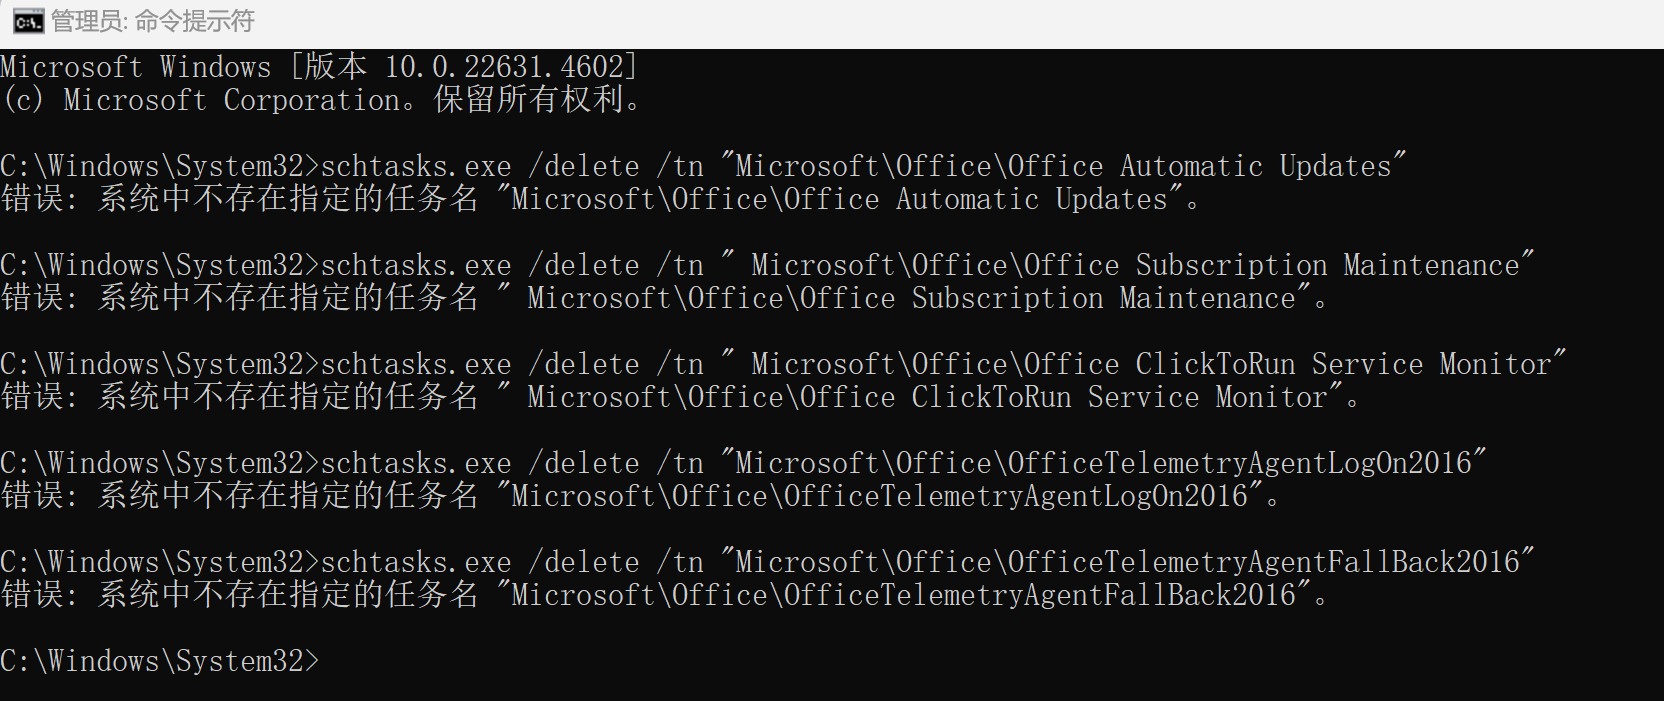This screenshot has width=1664, height=701.
Task: Click the Command Prompt title bar icon
Action: 28,21
